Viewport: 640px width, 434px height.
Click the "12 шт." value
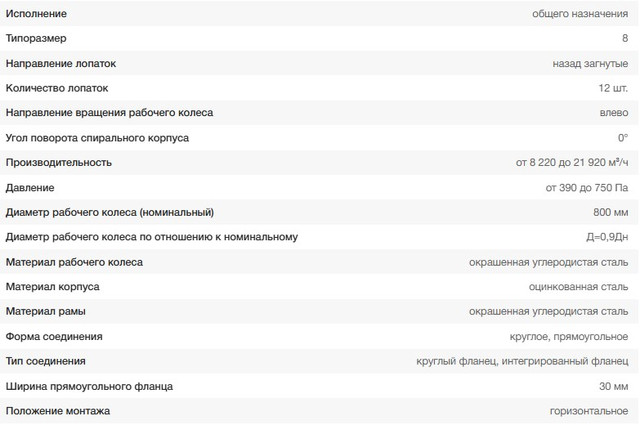(611, 88)
